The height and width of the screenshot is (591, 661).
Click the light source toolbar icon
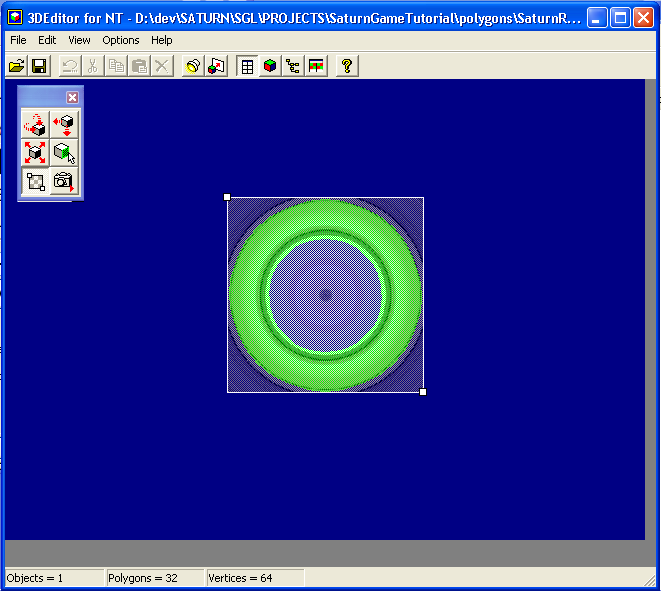(x=193, y=66)
